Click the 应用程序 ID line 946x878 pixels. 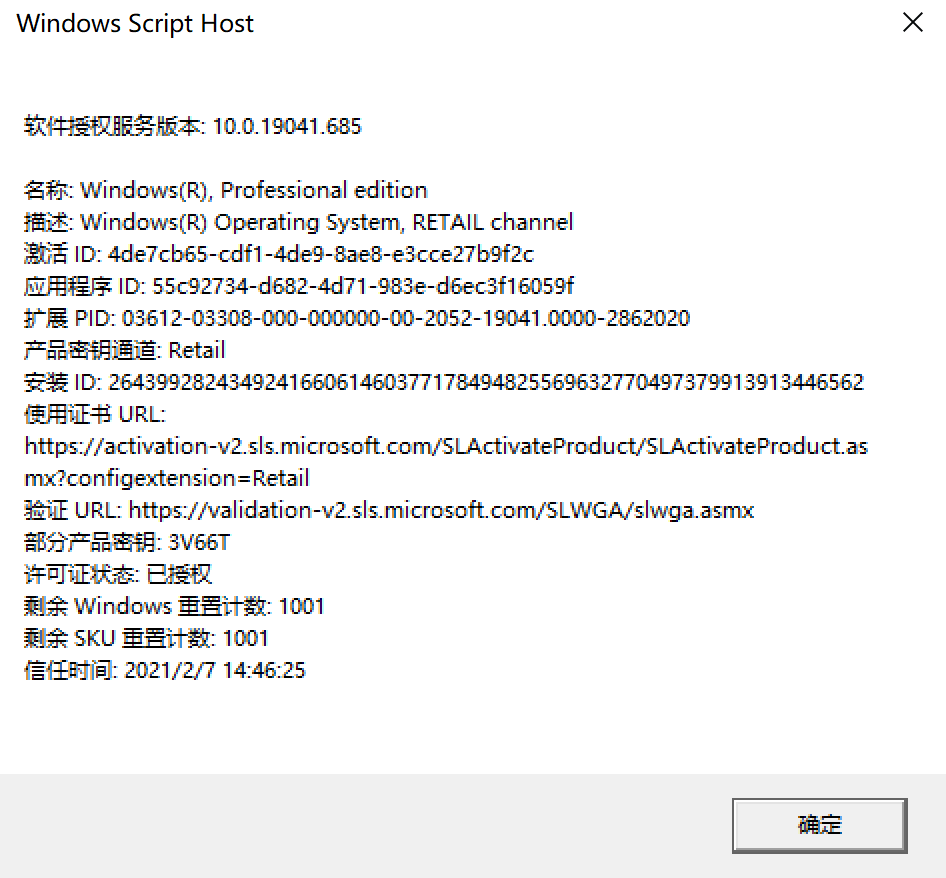click(x=299, y=286)
